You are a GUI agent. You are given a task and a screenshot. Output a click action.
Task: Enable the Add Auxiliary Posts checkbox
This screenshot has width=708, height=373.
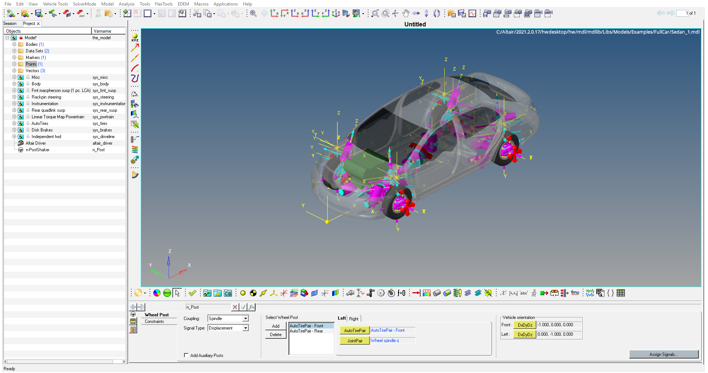[186, 355]
